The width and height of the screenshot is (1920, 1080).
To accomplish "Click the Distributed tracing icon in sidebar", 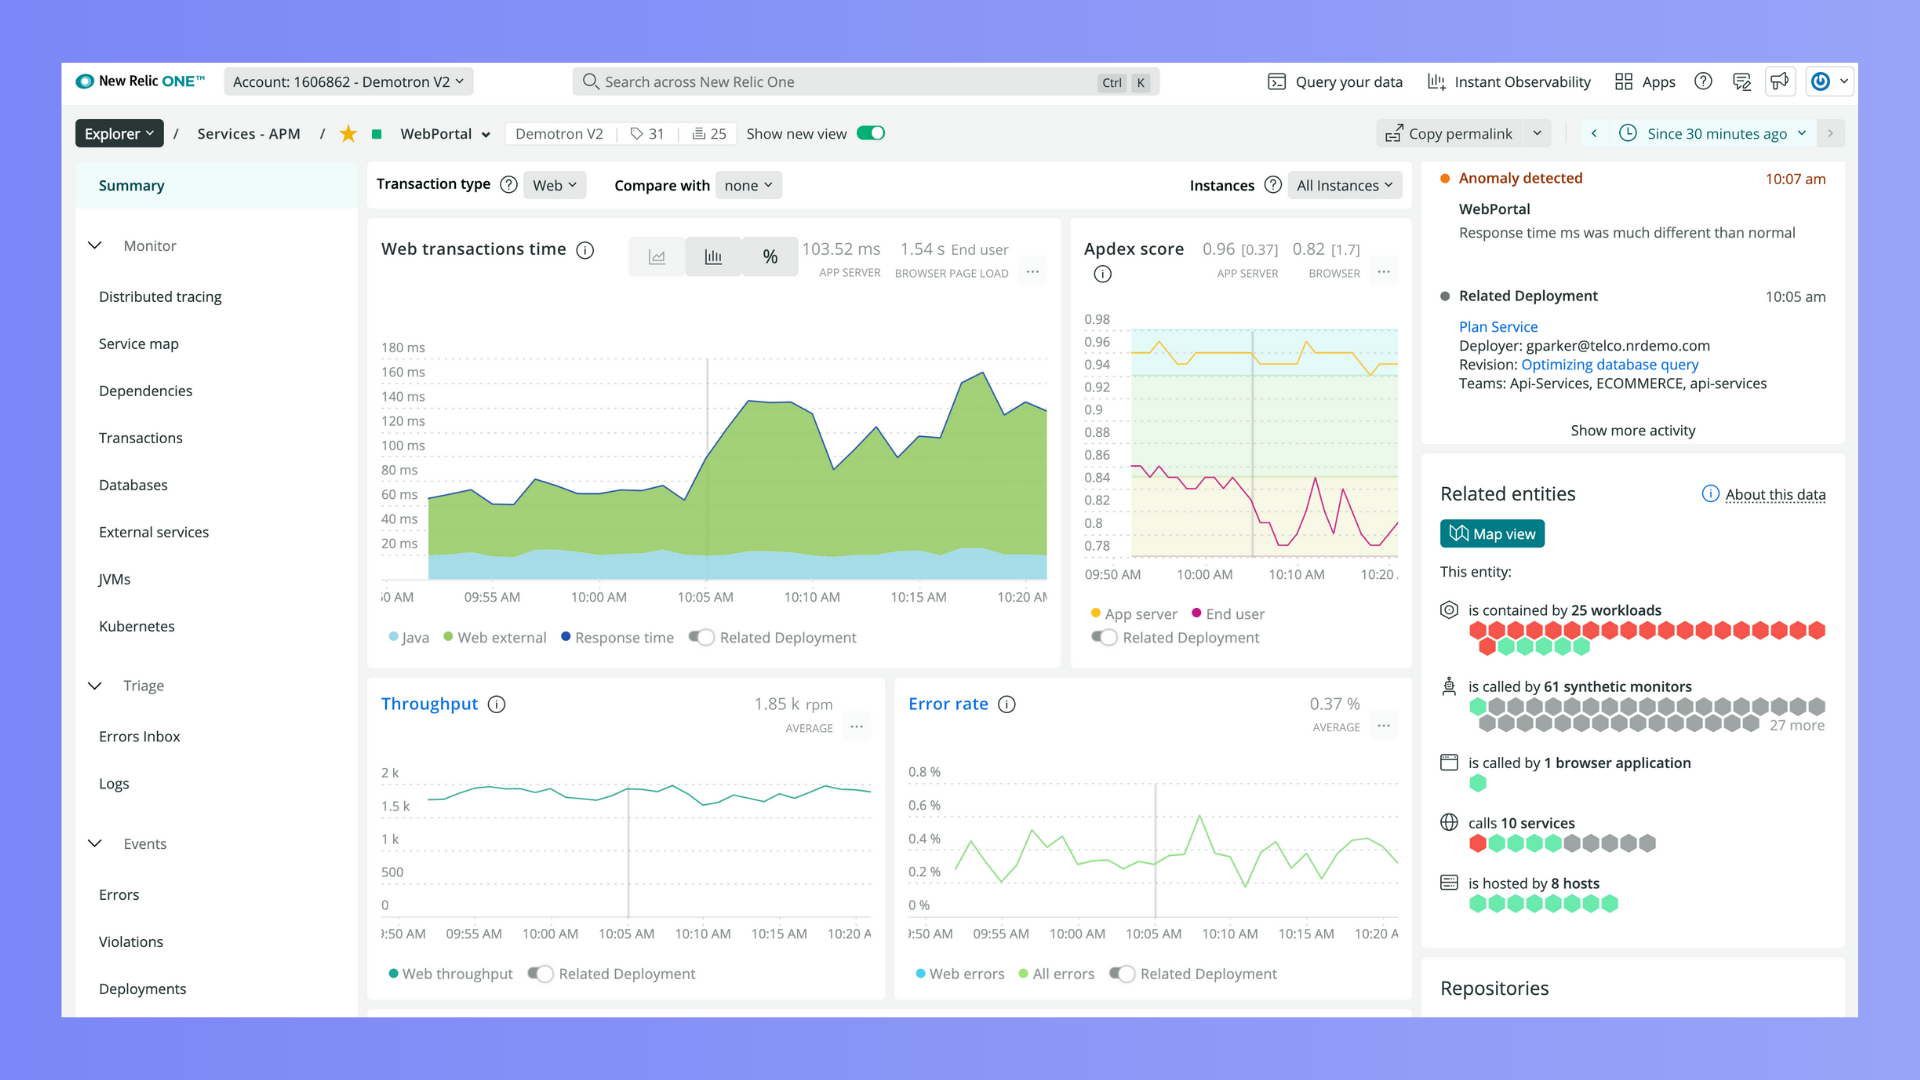I will click(x=160, y=295).
